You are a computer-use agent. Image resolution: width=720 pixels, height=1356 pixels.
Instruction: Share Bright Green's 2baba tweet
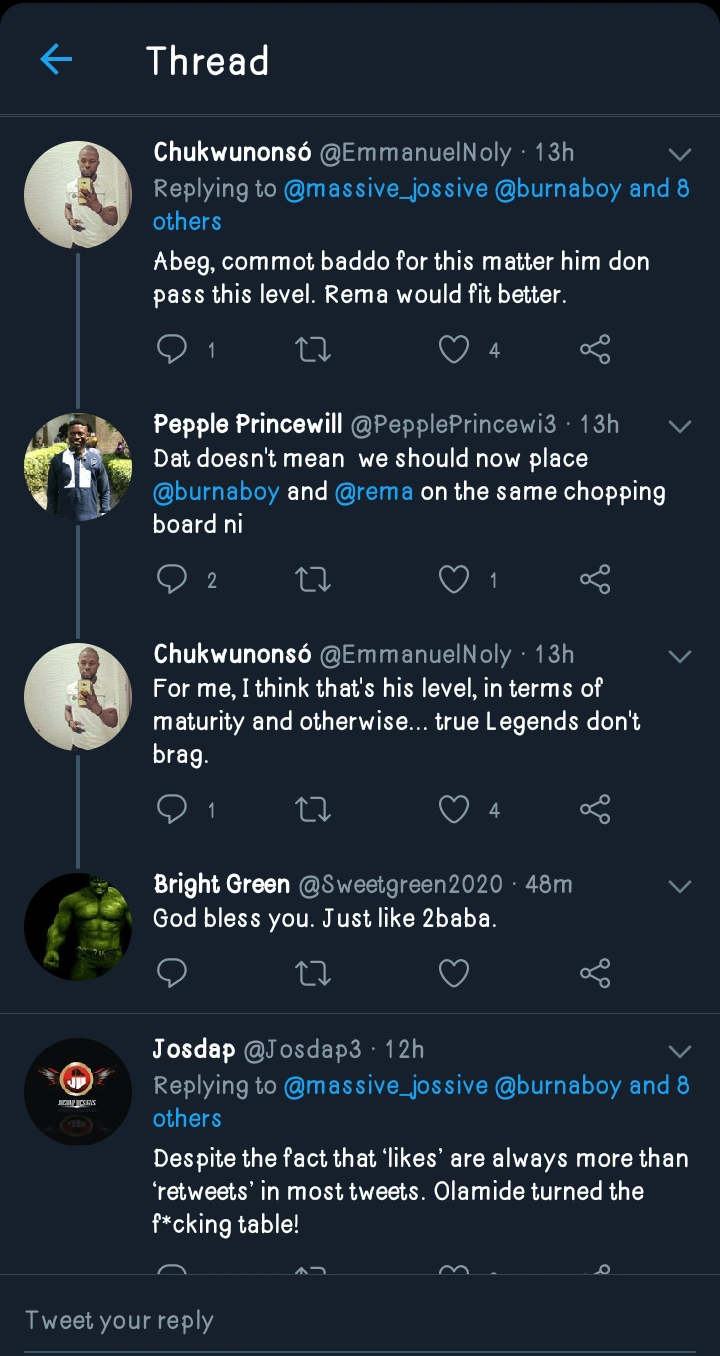pos(595,972)
